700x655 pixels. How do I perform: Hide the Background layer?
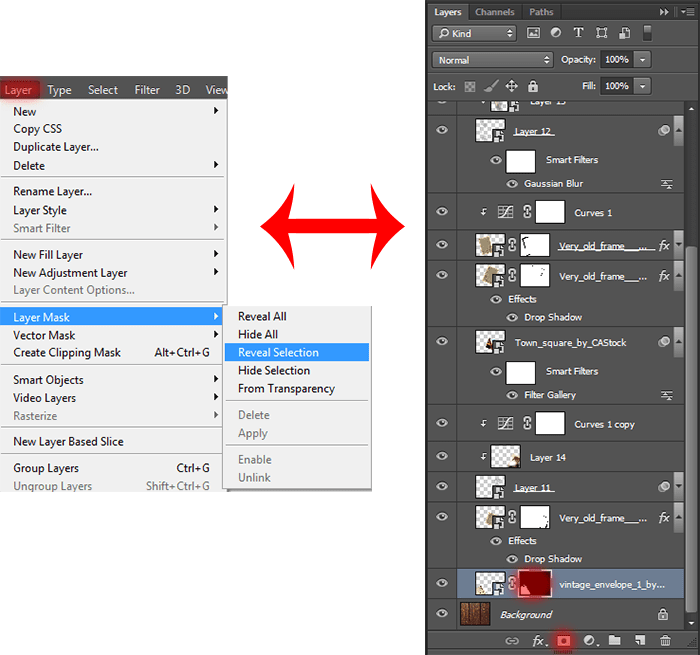click(442, 613)
